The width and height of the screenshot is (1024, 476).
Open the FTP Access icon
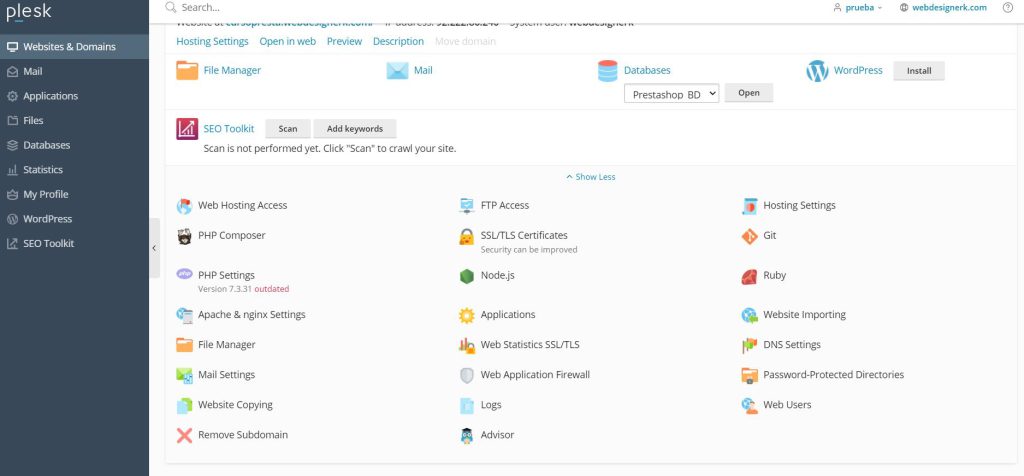pyautogui.click(x=467, y=206)
